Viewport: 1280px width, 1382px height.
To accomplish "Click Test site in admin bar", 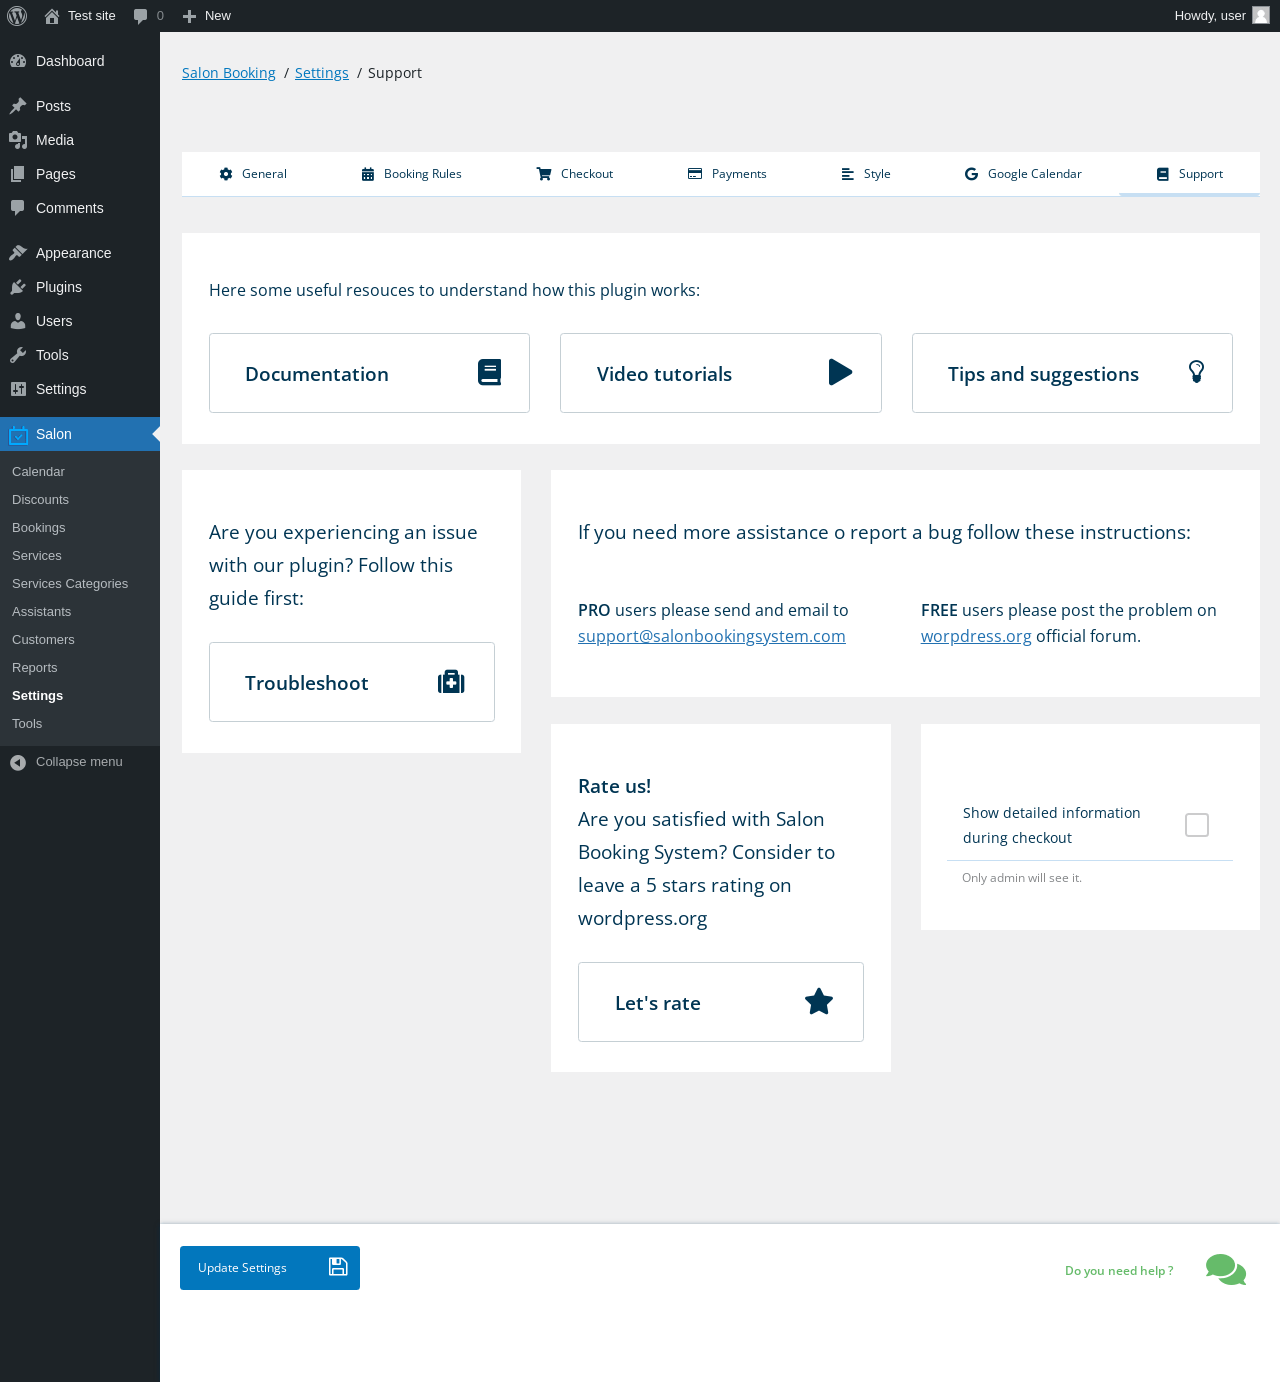I will [92, 16].
